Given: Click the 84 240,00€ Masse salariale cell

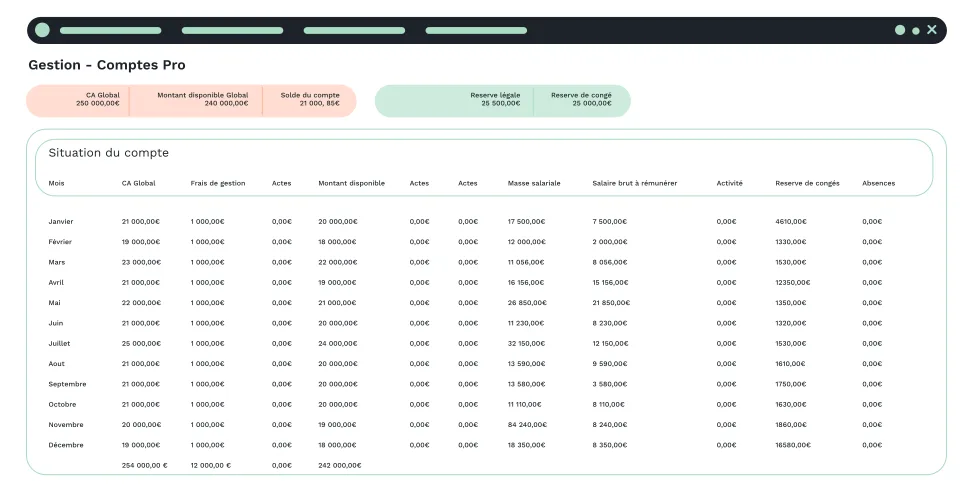Looking at the screenshot, I should 527,425.
